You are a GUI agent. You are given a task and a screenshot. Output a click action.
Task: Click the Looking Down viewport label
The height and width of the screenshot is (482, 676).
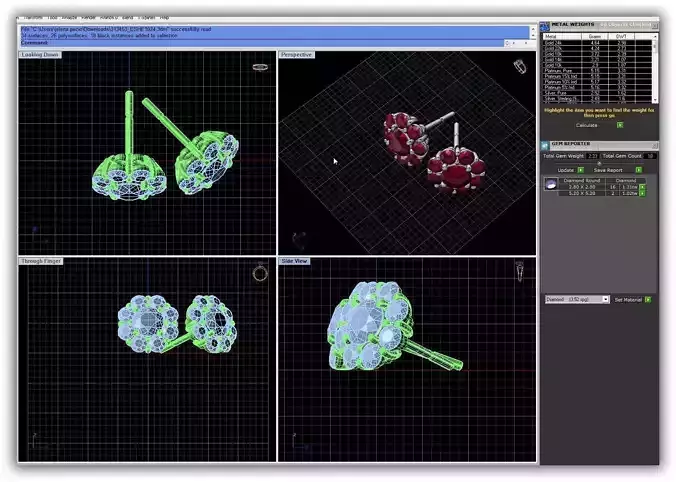click(40, 55)
